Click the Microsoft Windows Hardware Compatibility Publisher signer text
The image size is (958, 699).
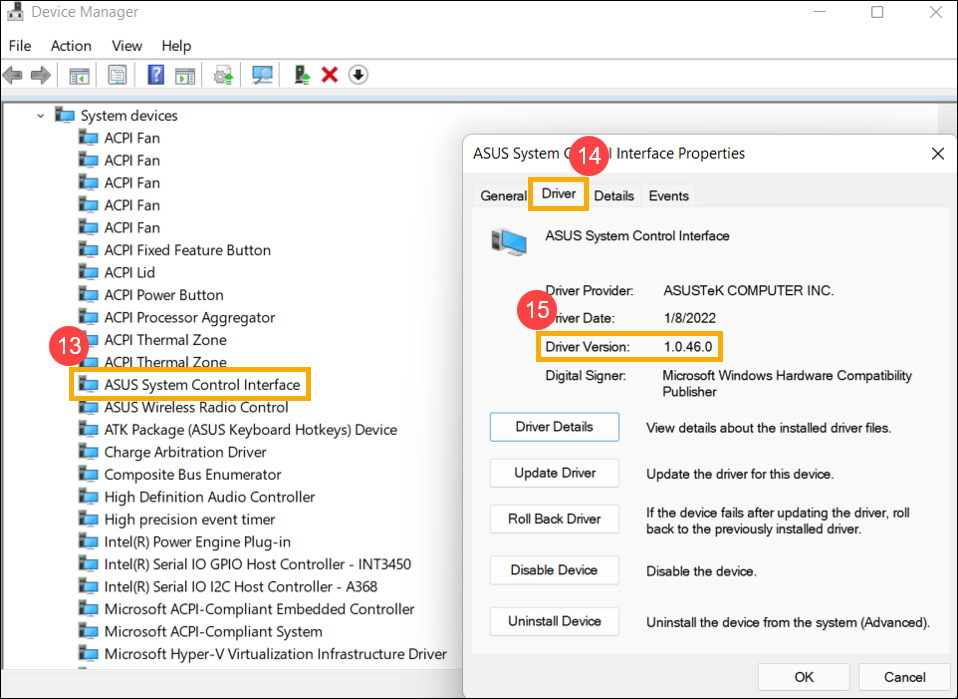(787, 383)
